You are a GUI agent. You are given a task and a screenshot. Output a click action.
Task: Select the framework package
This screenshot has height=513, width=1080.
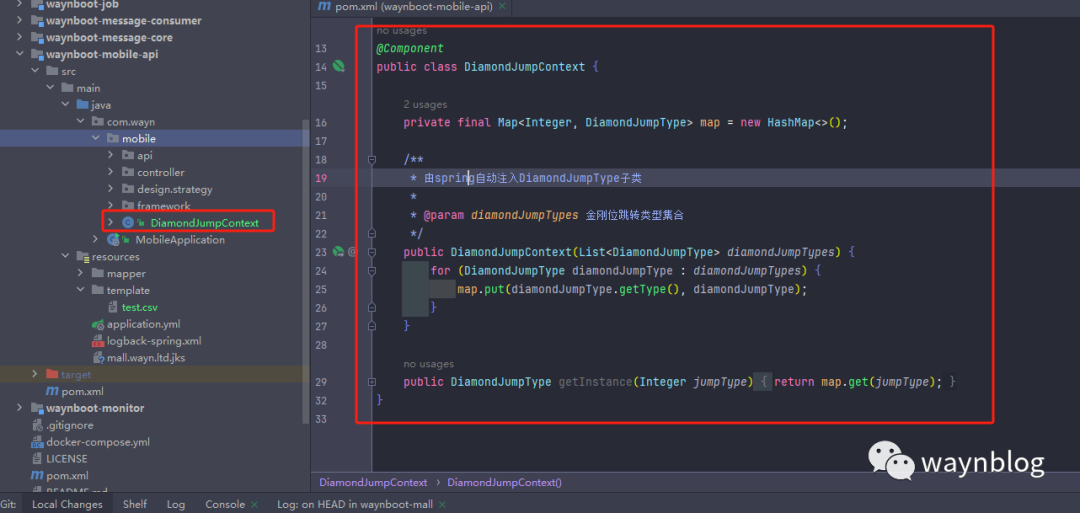click(164, 206)
